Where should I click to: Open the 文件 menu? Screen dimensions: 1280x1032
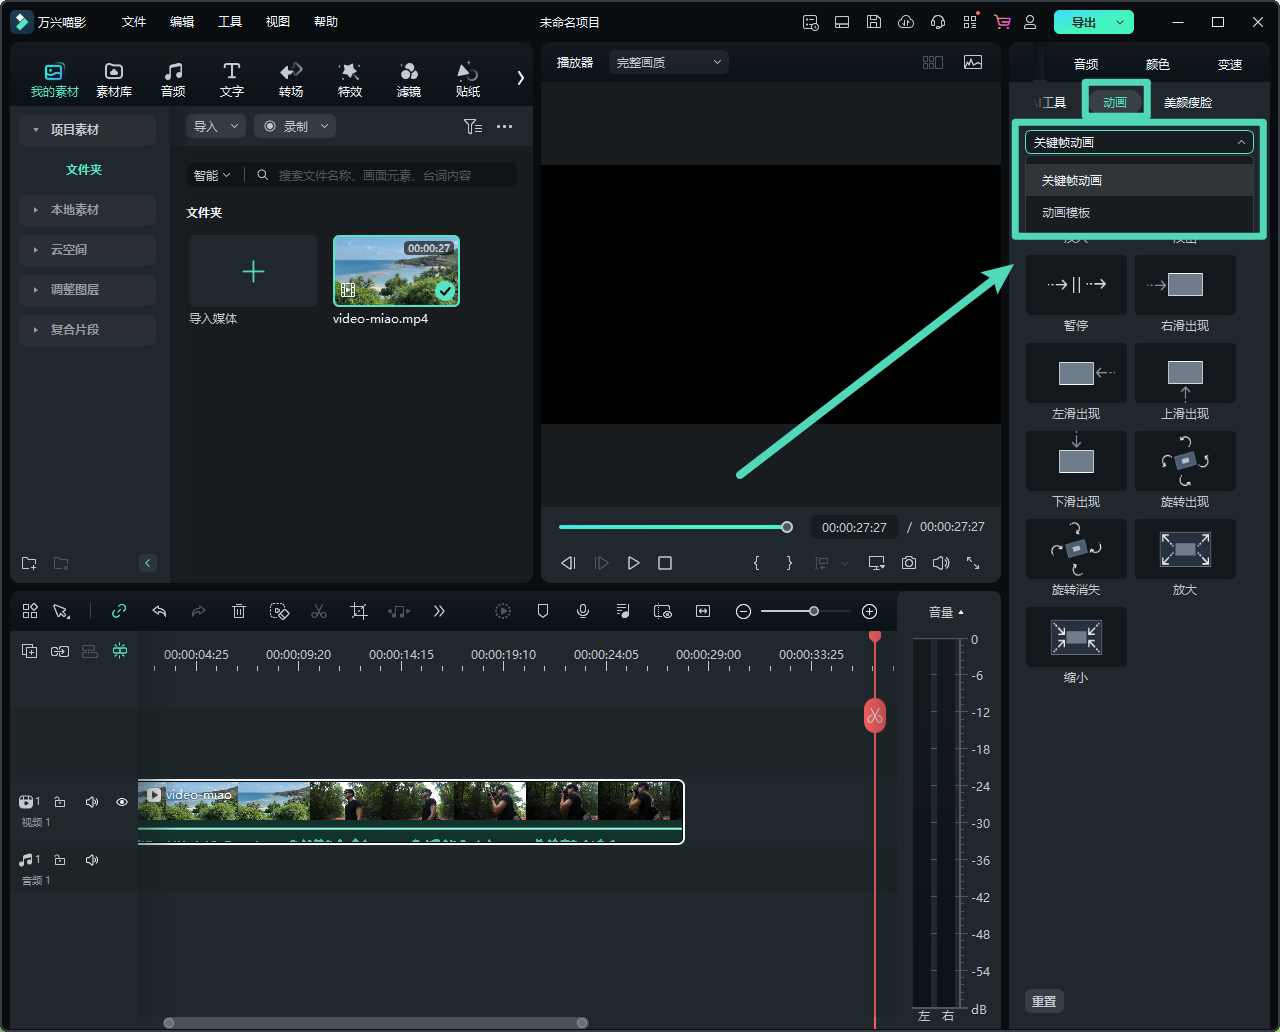coord(134,22)
